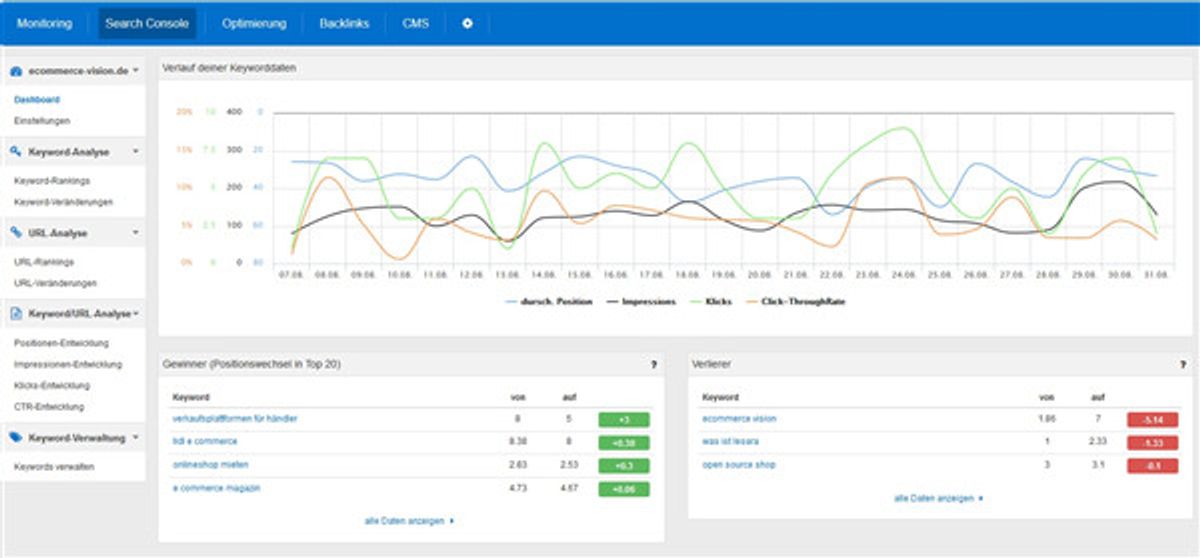Go to Keyword-Rankings
The height and width of the screenshot is (558, 1200).
tap(52, 181)
